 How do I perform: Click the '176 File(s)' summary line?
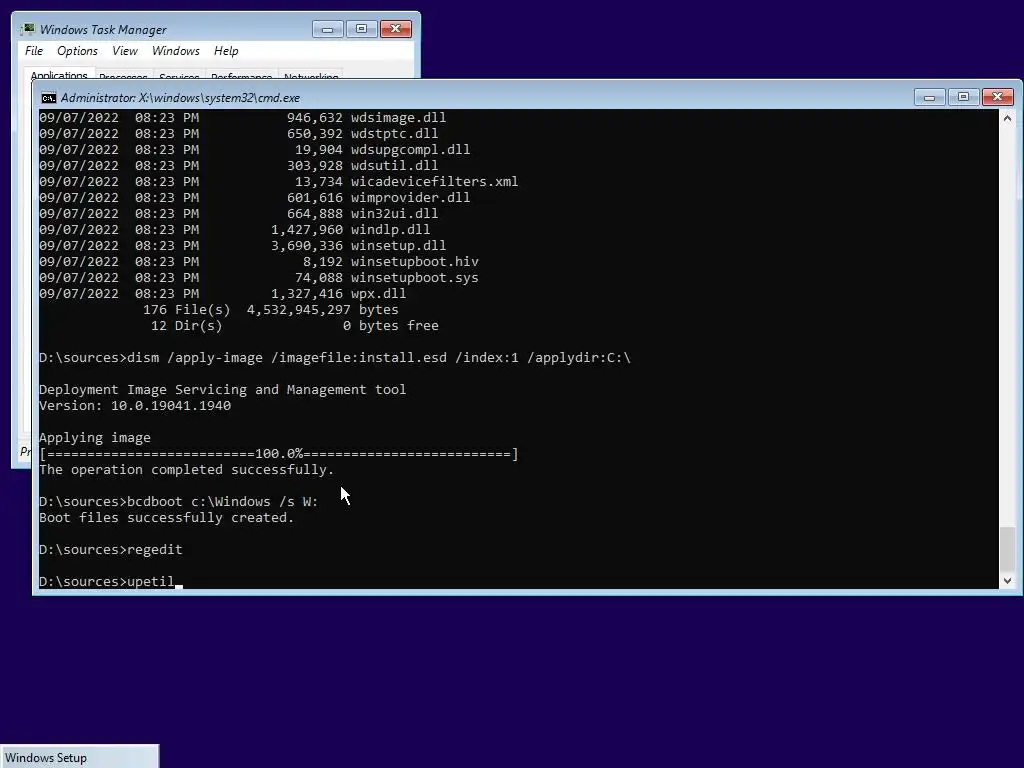point(270,310)
